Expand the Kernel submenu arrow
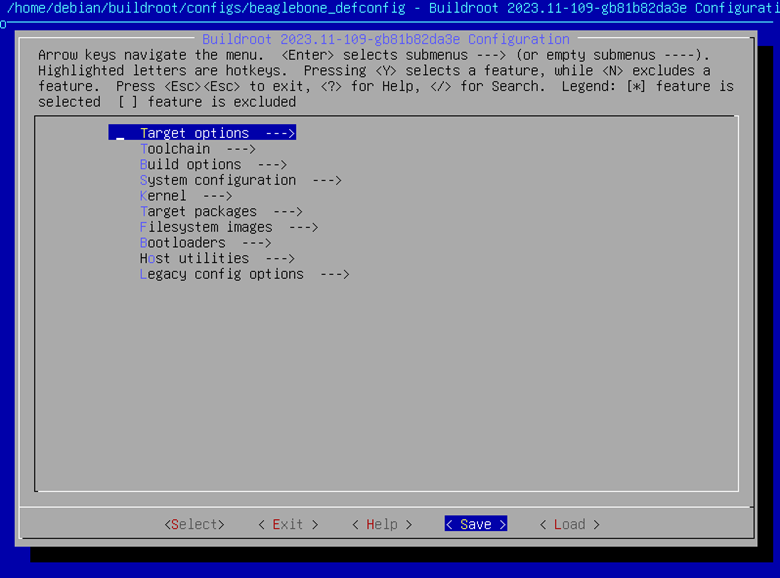 (x=217, y=196)
